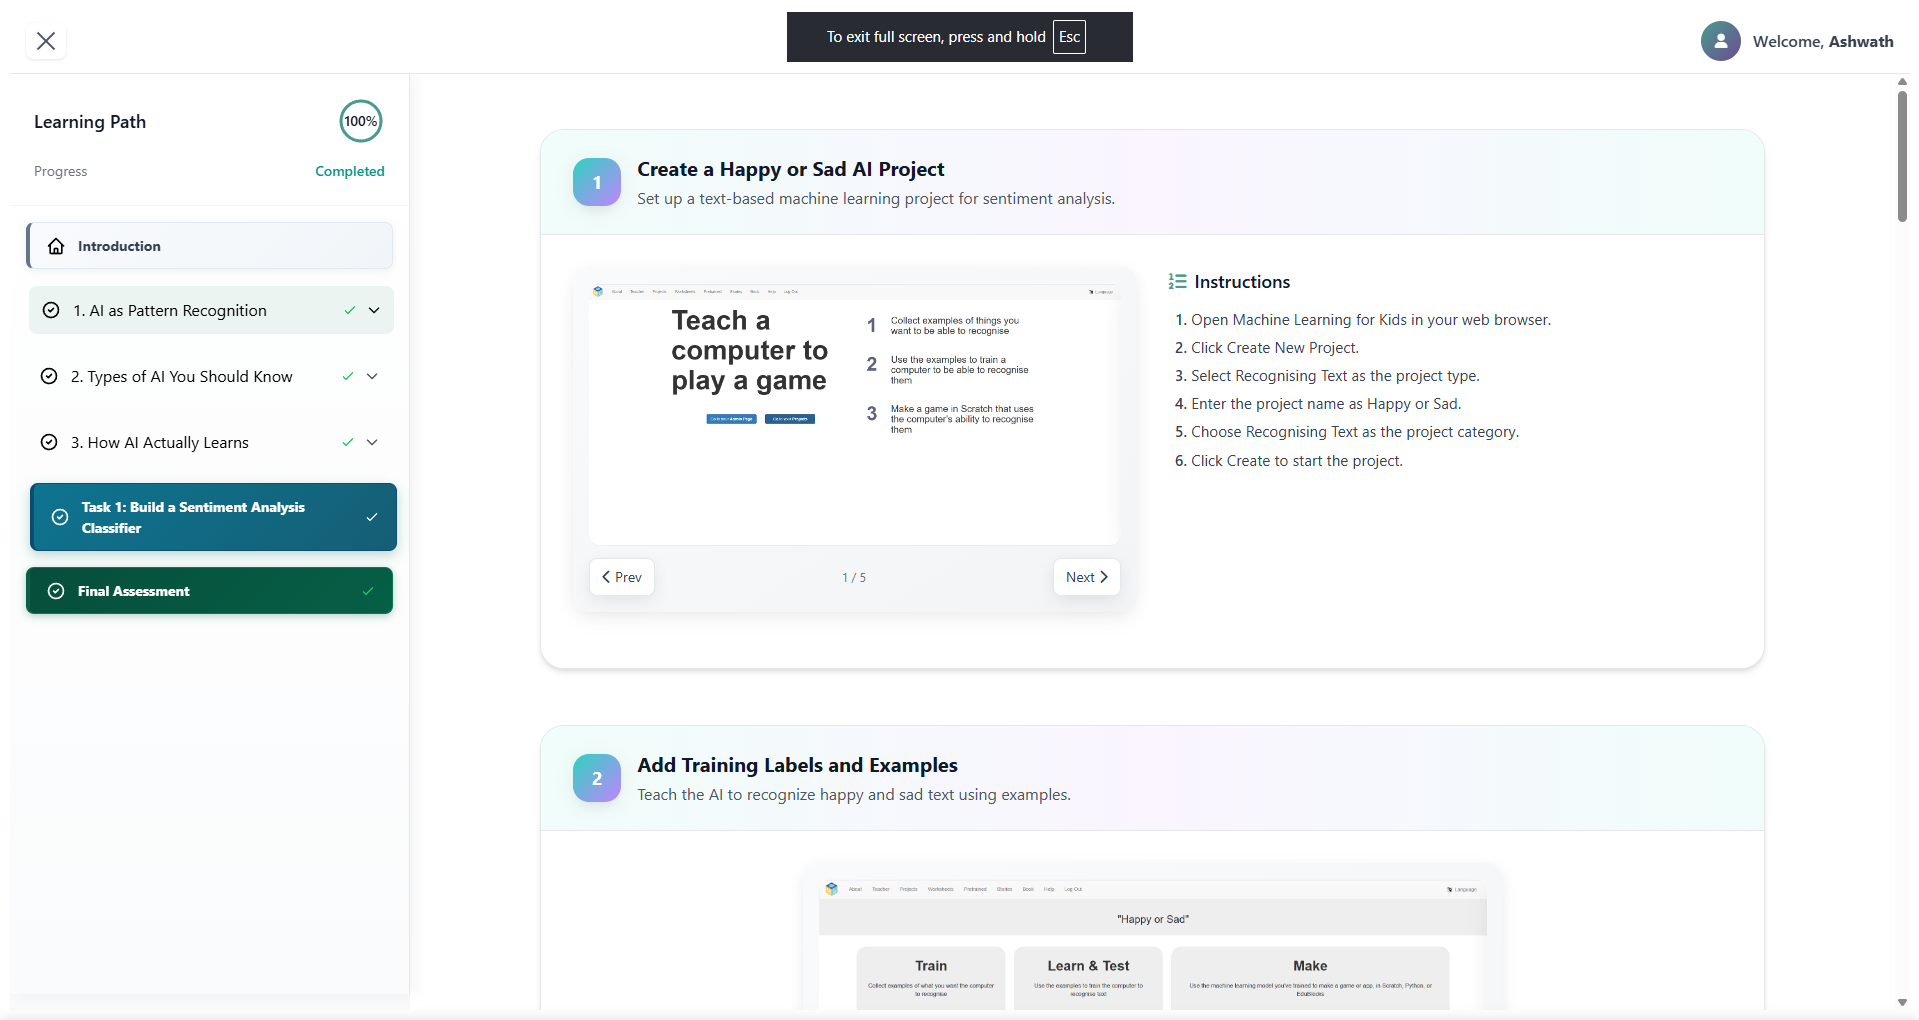The height and width of the screenshot is (1020, 1919).
Task: Click the 100% progress circle
Action: 361,121
